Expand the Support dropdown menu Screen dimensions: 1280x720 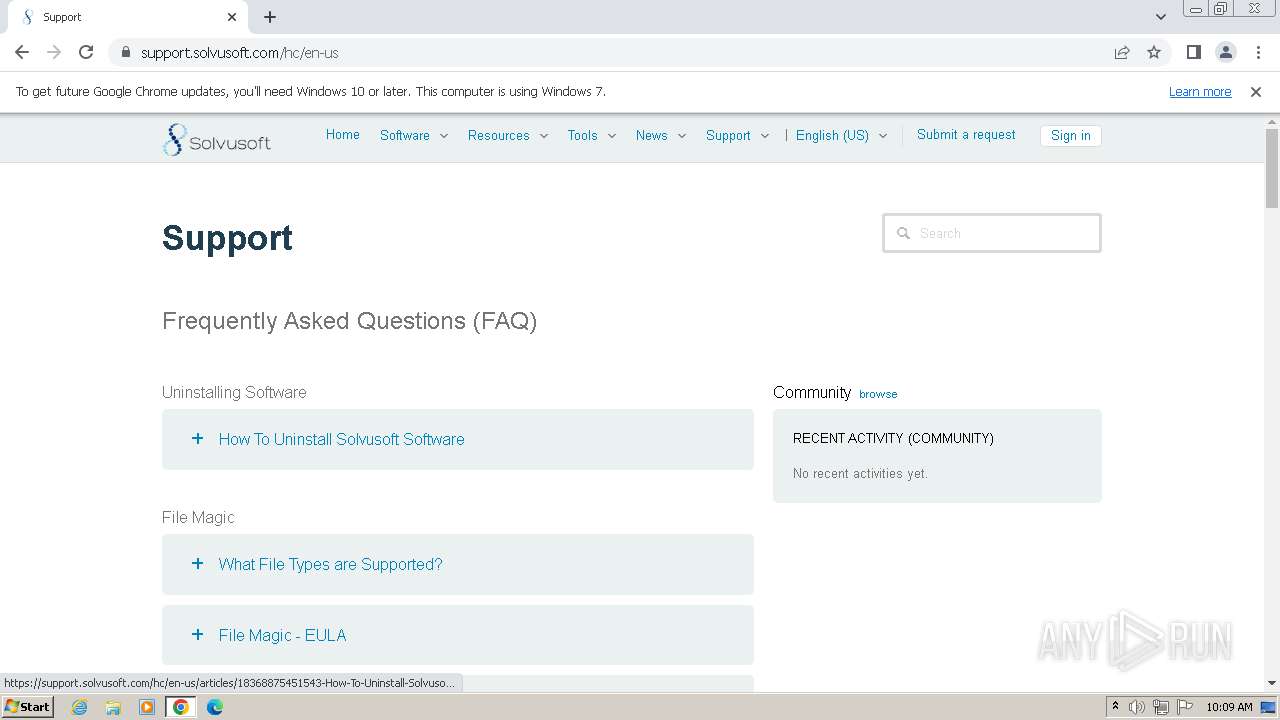point(738,135)
